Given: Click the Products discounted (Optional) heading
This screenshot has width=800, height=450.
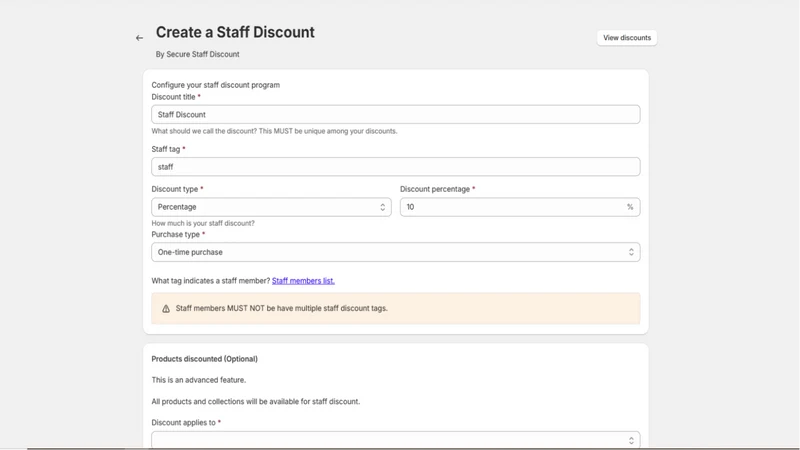Looking at the screenshot, I should [205, 359].
